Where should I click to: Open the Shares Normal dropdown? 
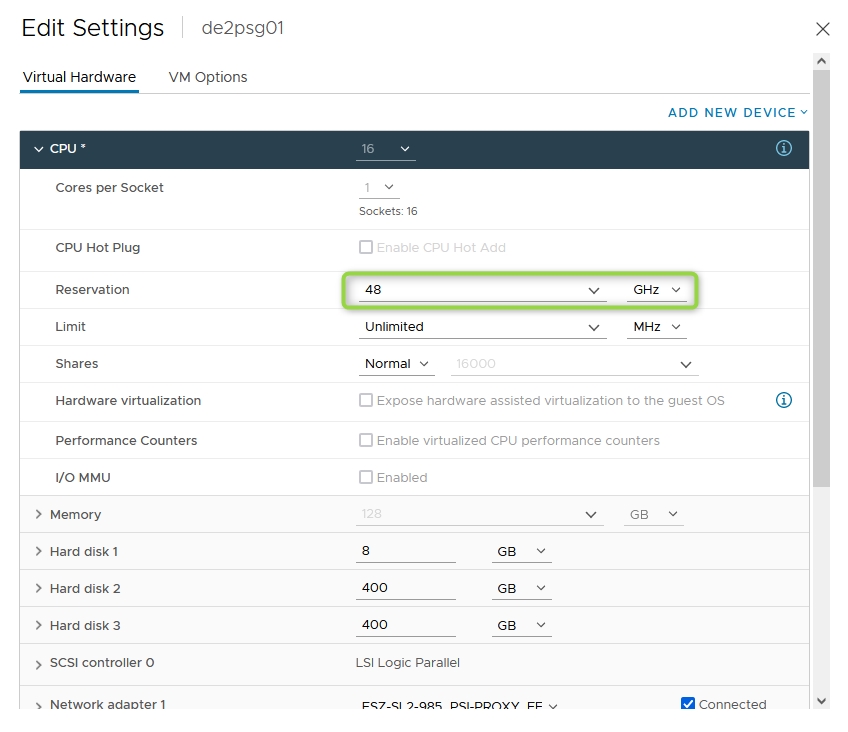pyautogui.click(x=397, y=364)
